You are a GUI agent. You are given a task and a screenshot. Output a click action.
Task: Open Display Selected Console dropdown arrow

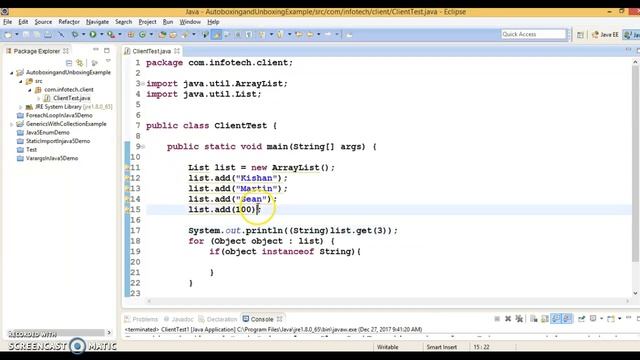coord(601,319)
